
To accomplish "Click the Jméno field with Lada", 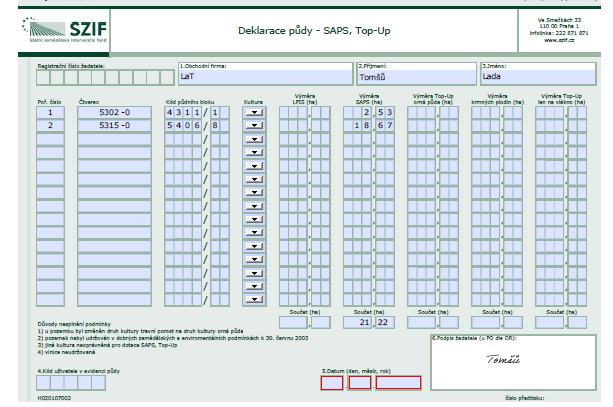I will pos(538,74).
